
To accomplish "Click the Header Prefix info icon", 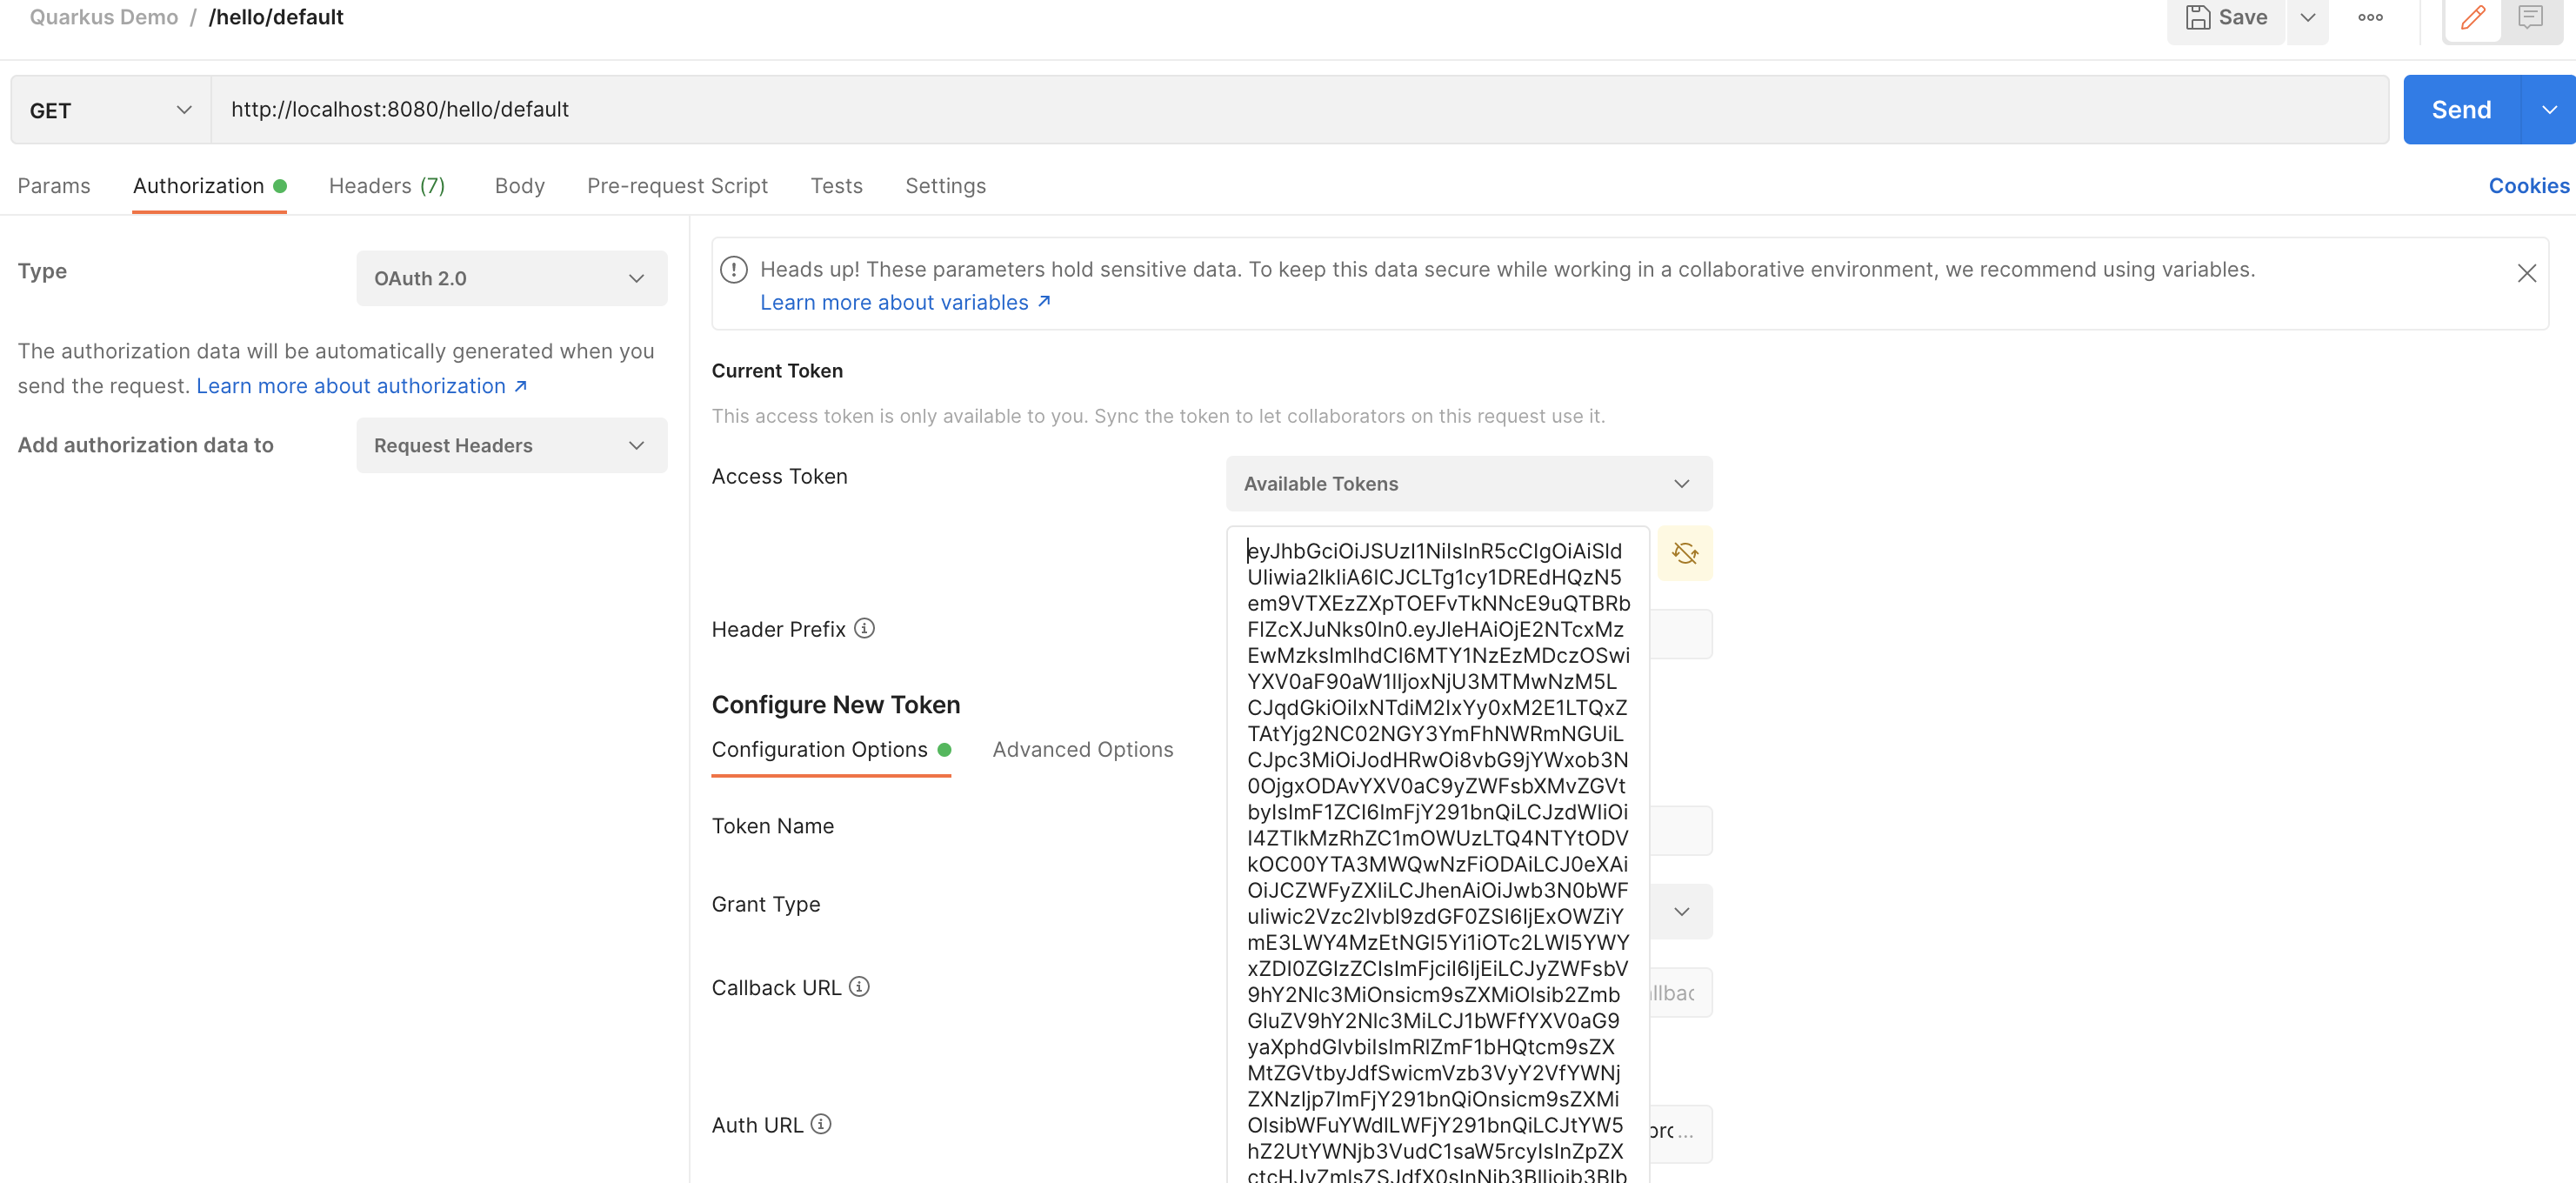I will click(864, 628).
